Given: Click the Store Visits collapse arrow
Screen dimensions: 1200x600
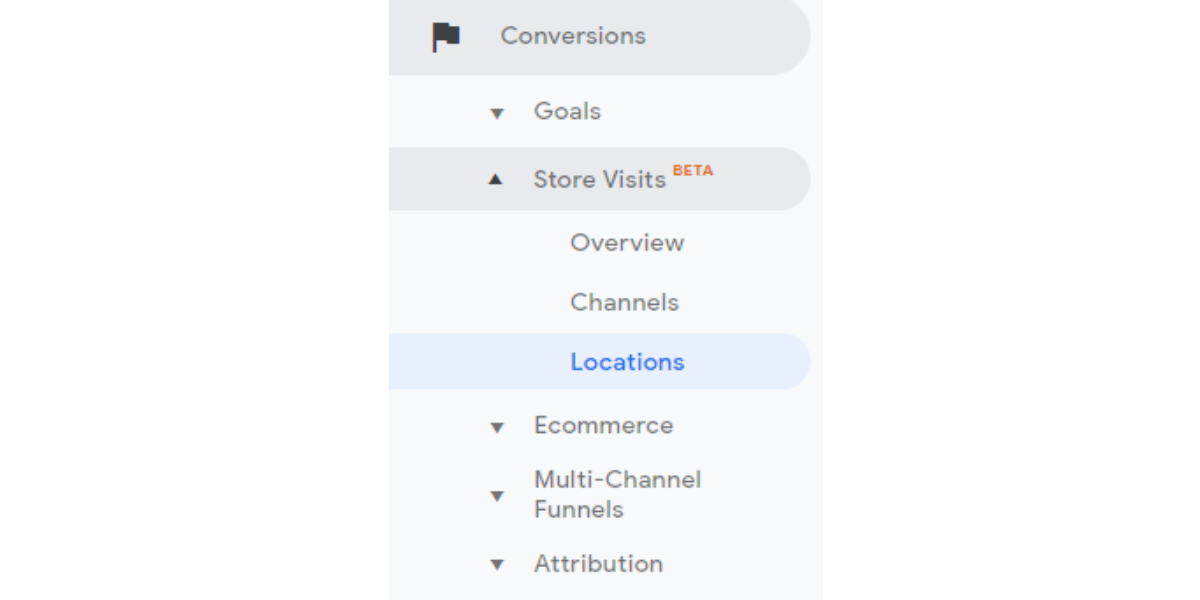Looking at the screenshot, I should point(497,179).
